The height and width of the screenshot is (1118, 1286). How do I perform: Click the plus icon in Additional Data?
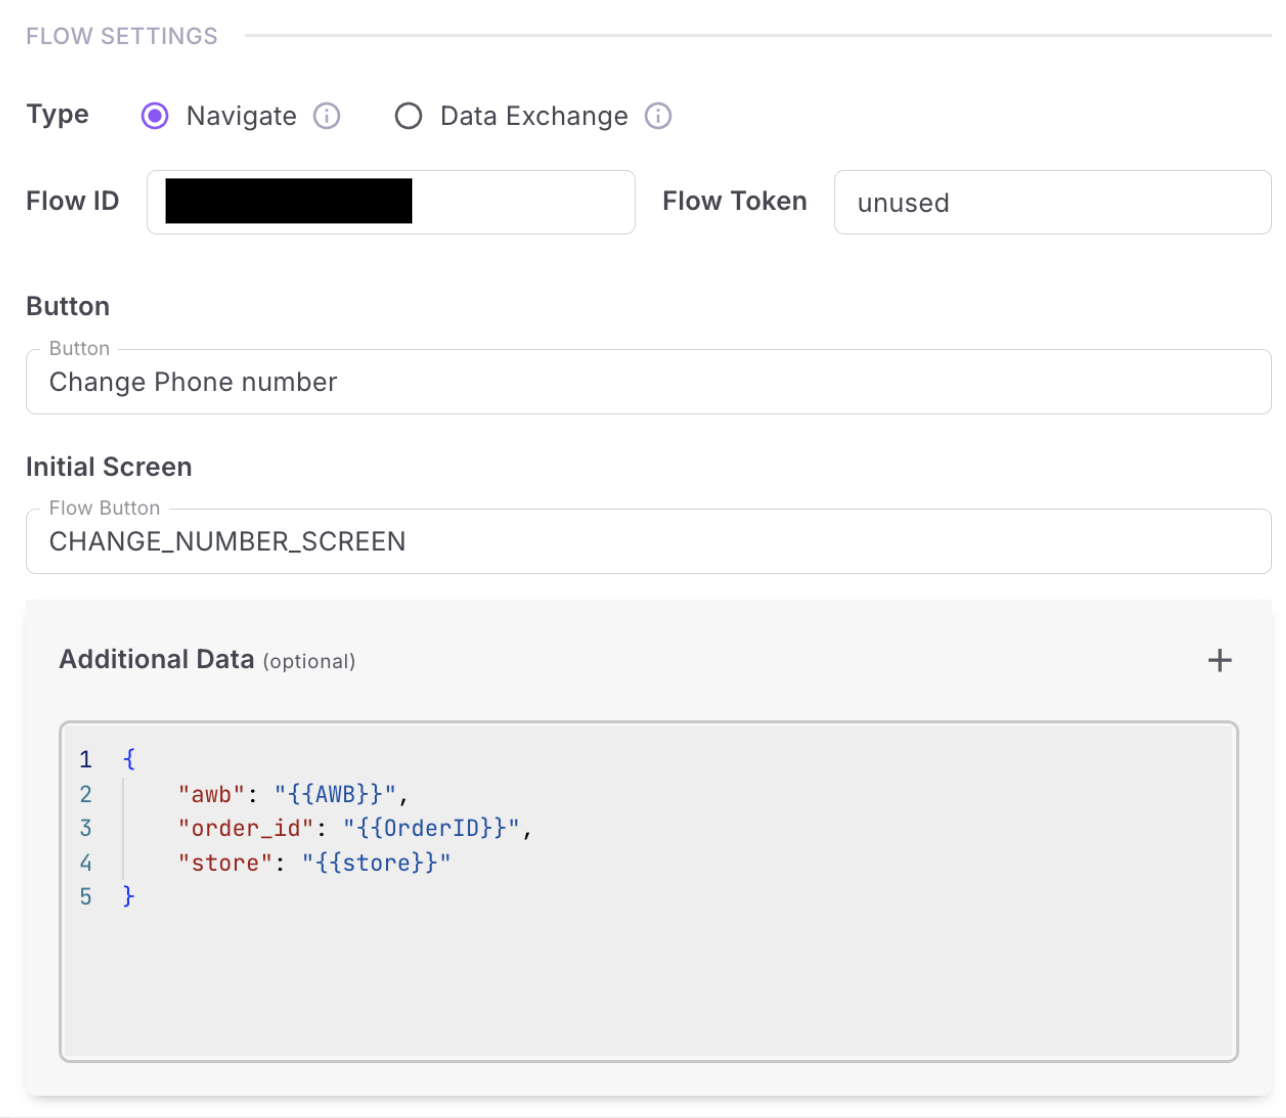(1219, 660)
